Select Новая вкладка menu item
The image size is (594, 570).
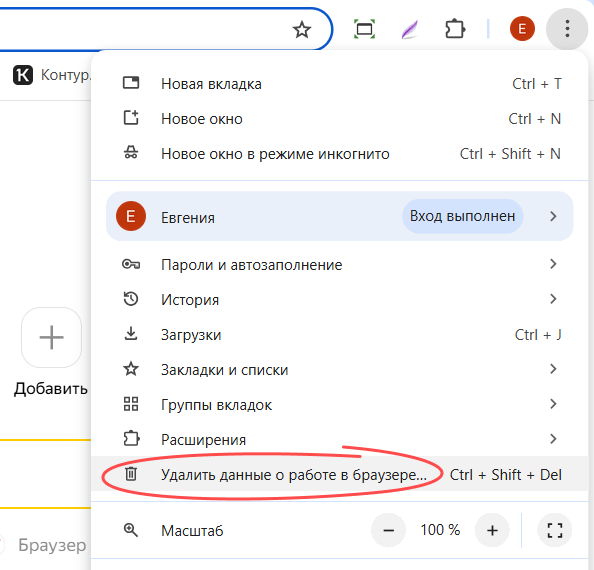[340, 84]
